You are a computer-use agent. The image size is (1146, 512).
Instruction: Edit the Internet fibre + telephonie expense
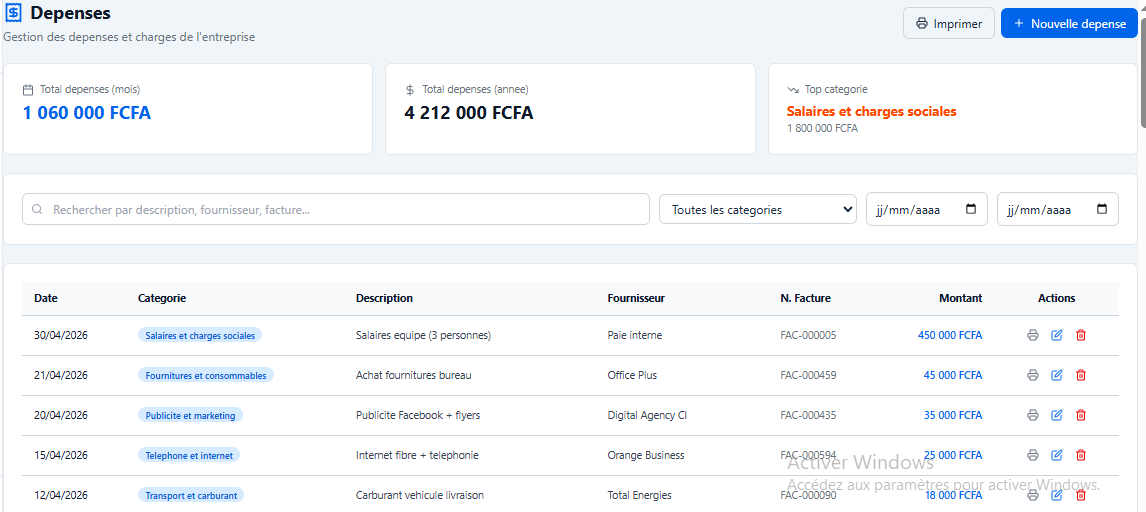[x=1056, y=455]
